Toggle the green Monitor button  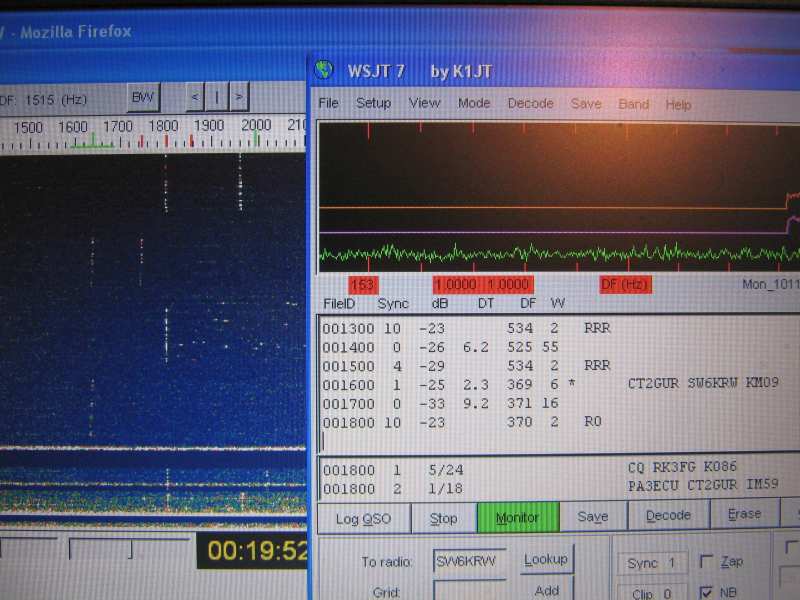pos(517,517)
